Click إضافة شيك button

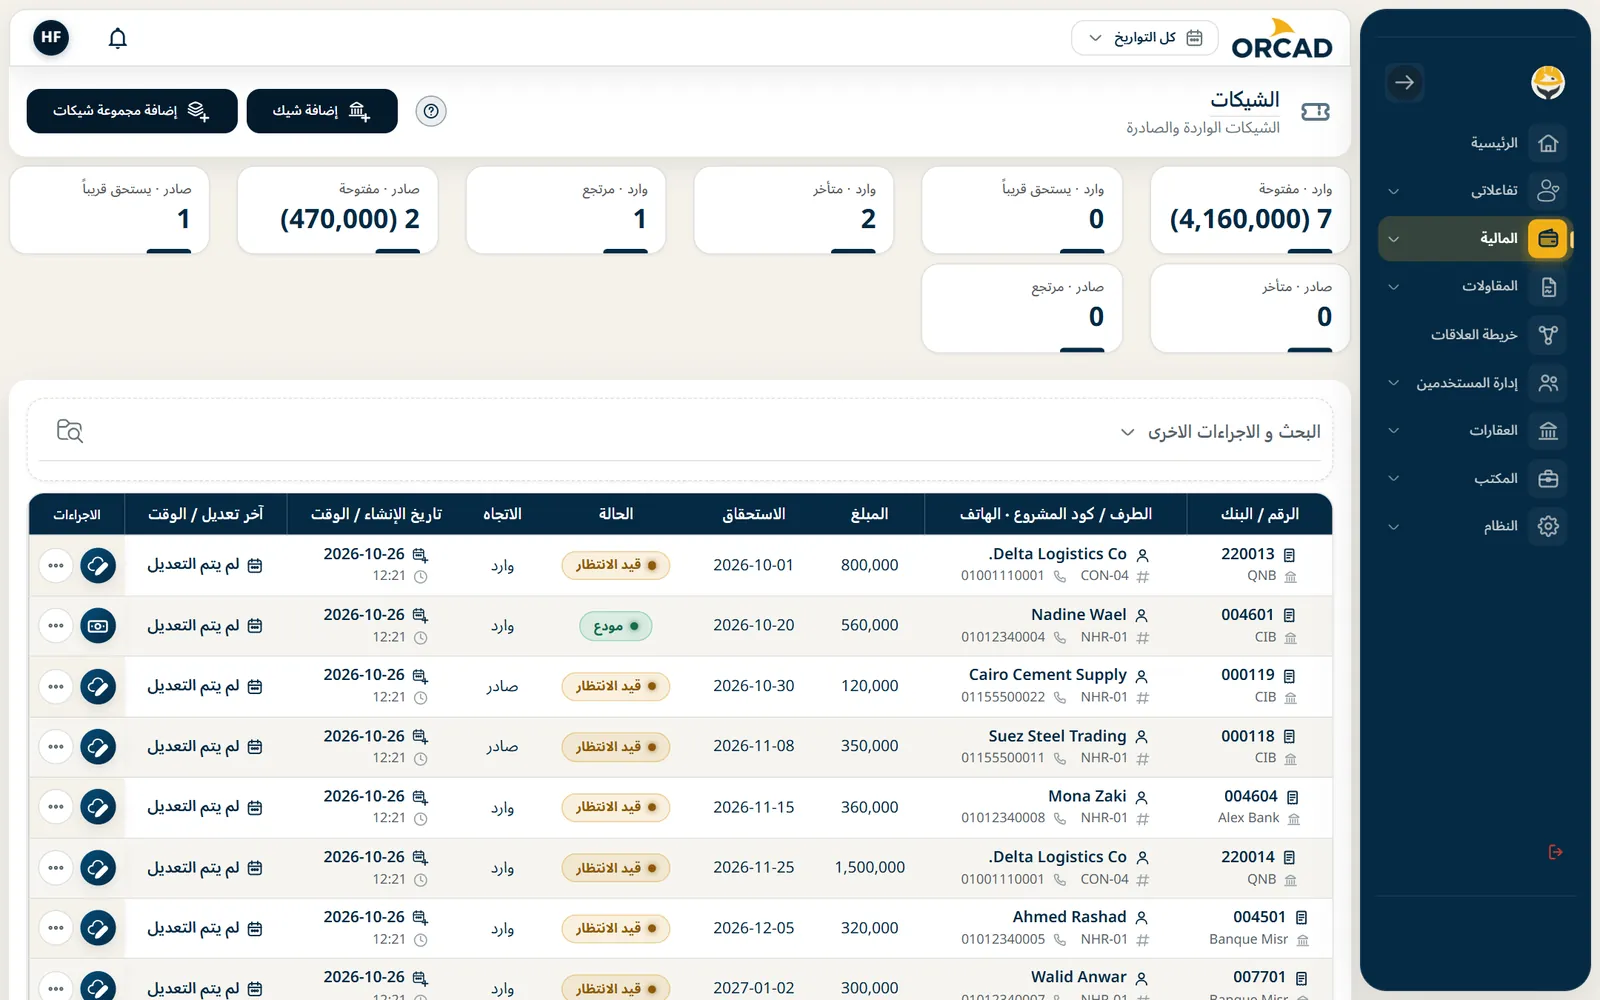322,111
